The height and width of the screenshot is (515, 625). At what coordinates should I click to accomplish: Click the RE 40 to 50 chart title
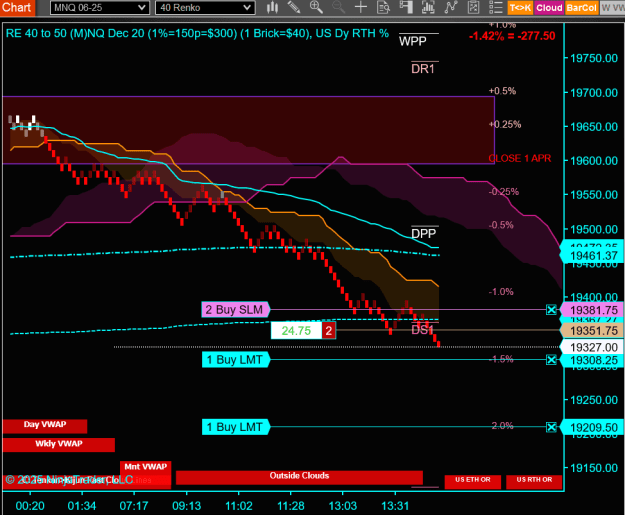pyautogui.click(x=197, y=33)
